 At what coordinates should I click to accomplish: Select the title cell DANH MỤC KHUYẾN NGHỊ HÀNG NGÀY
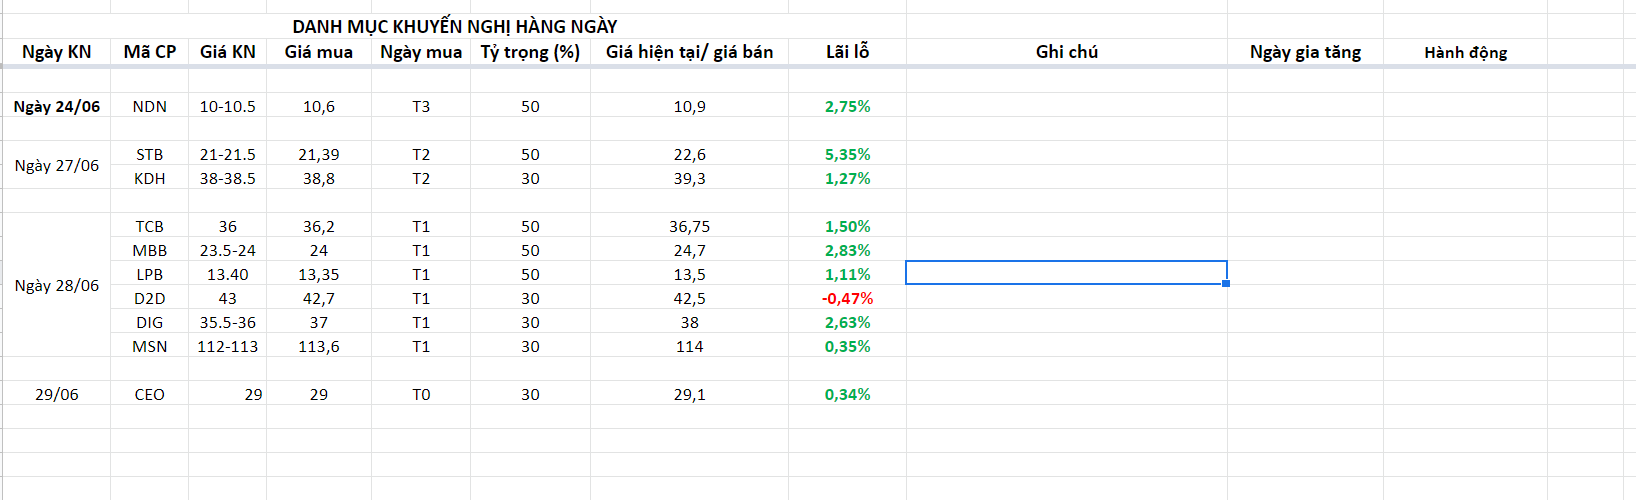(x=455, y=27)
